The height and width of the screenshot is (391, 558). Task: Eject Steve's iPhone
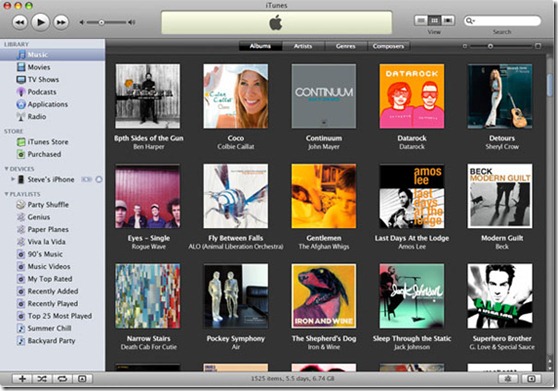[x=99, y=179]
